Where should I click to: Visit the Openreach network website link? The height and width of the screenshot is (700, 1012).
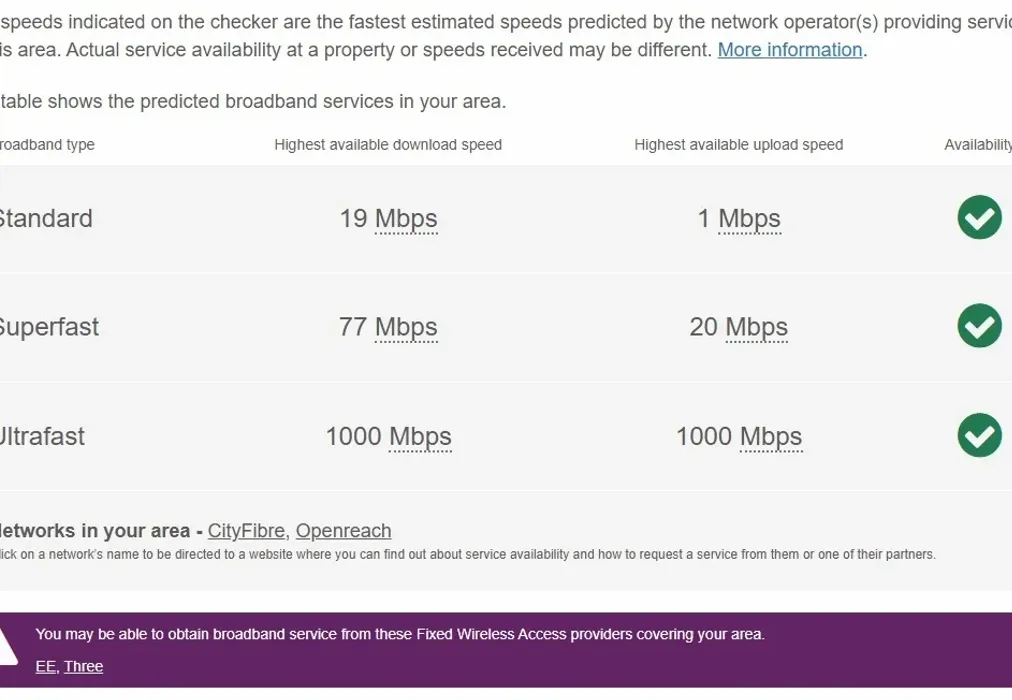343,530
